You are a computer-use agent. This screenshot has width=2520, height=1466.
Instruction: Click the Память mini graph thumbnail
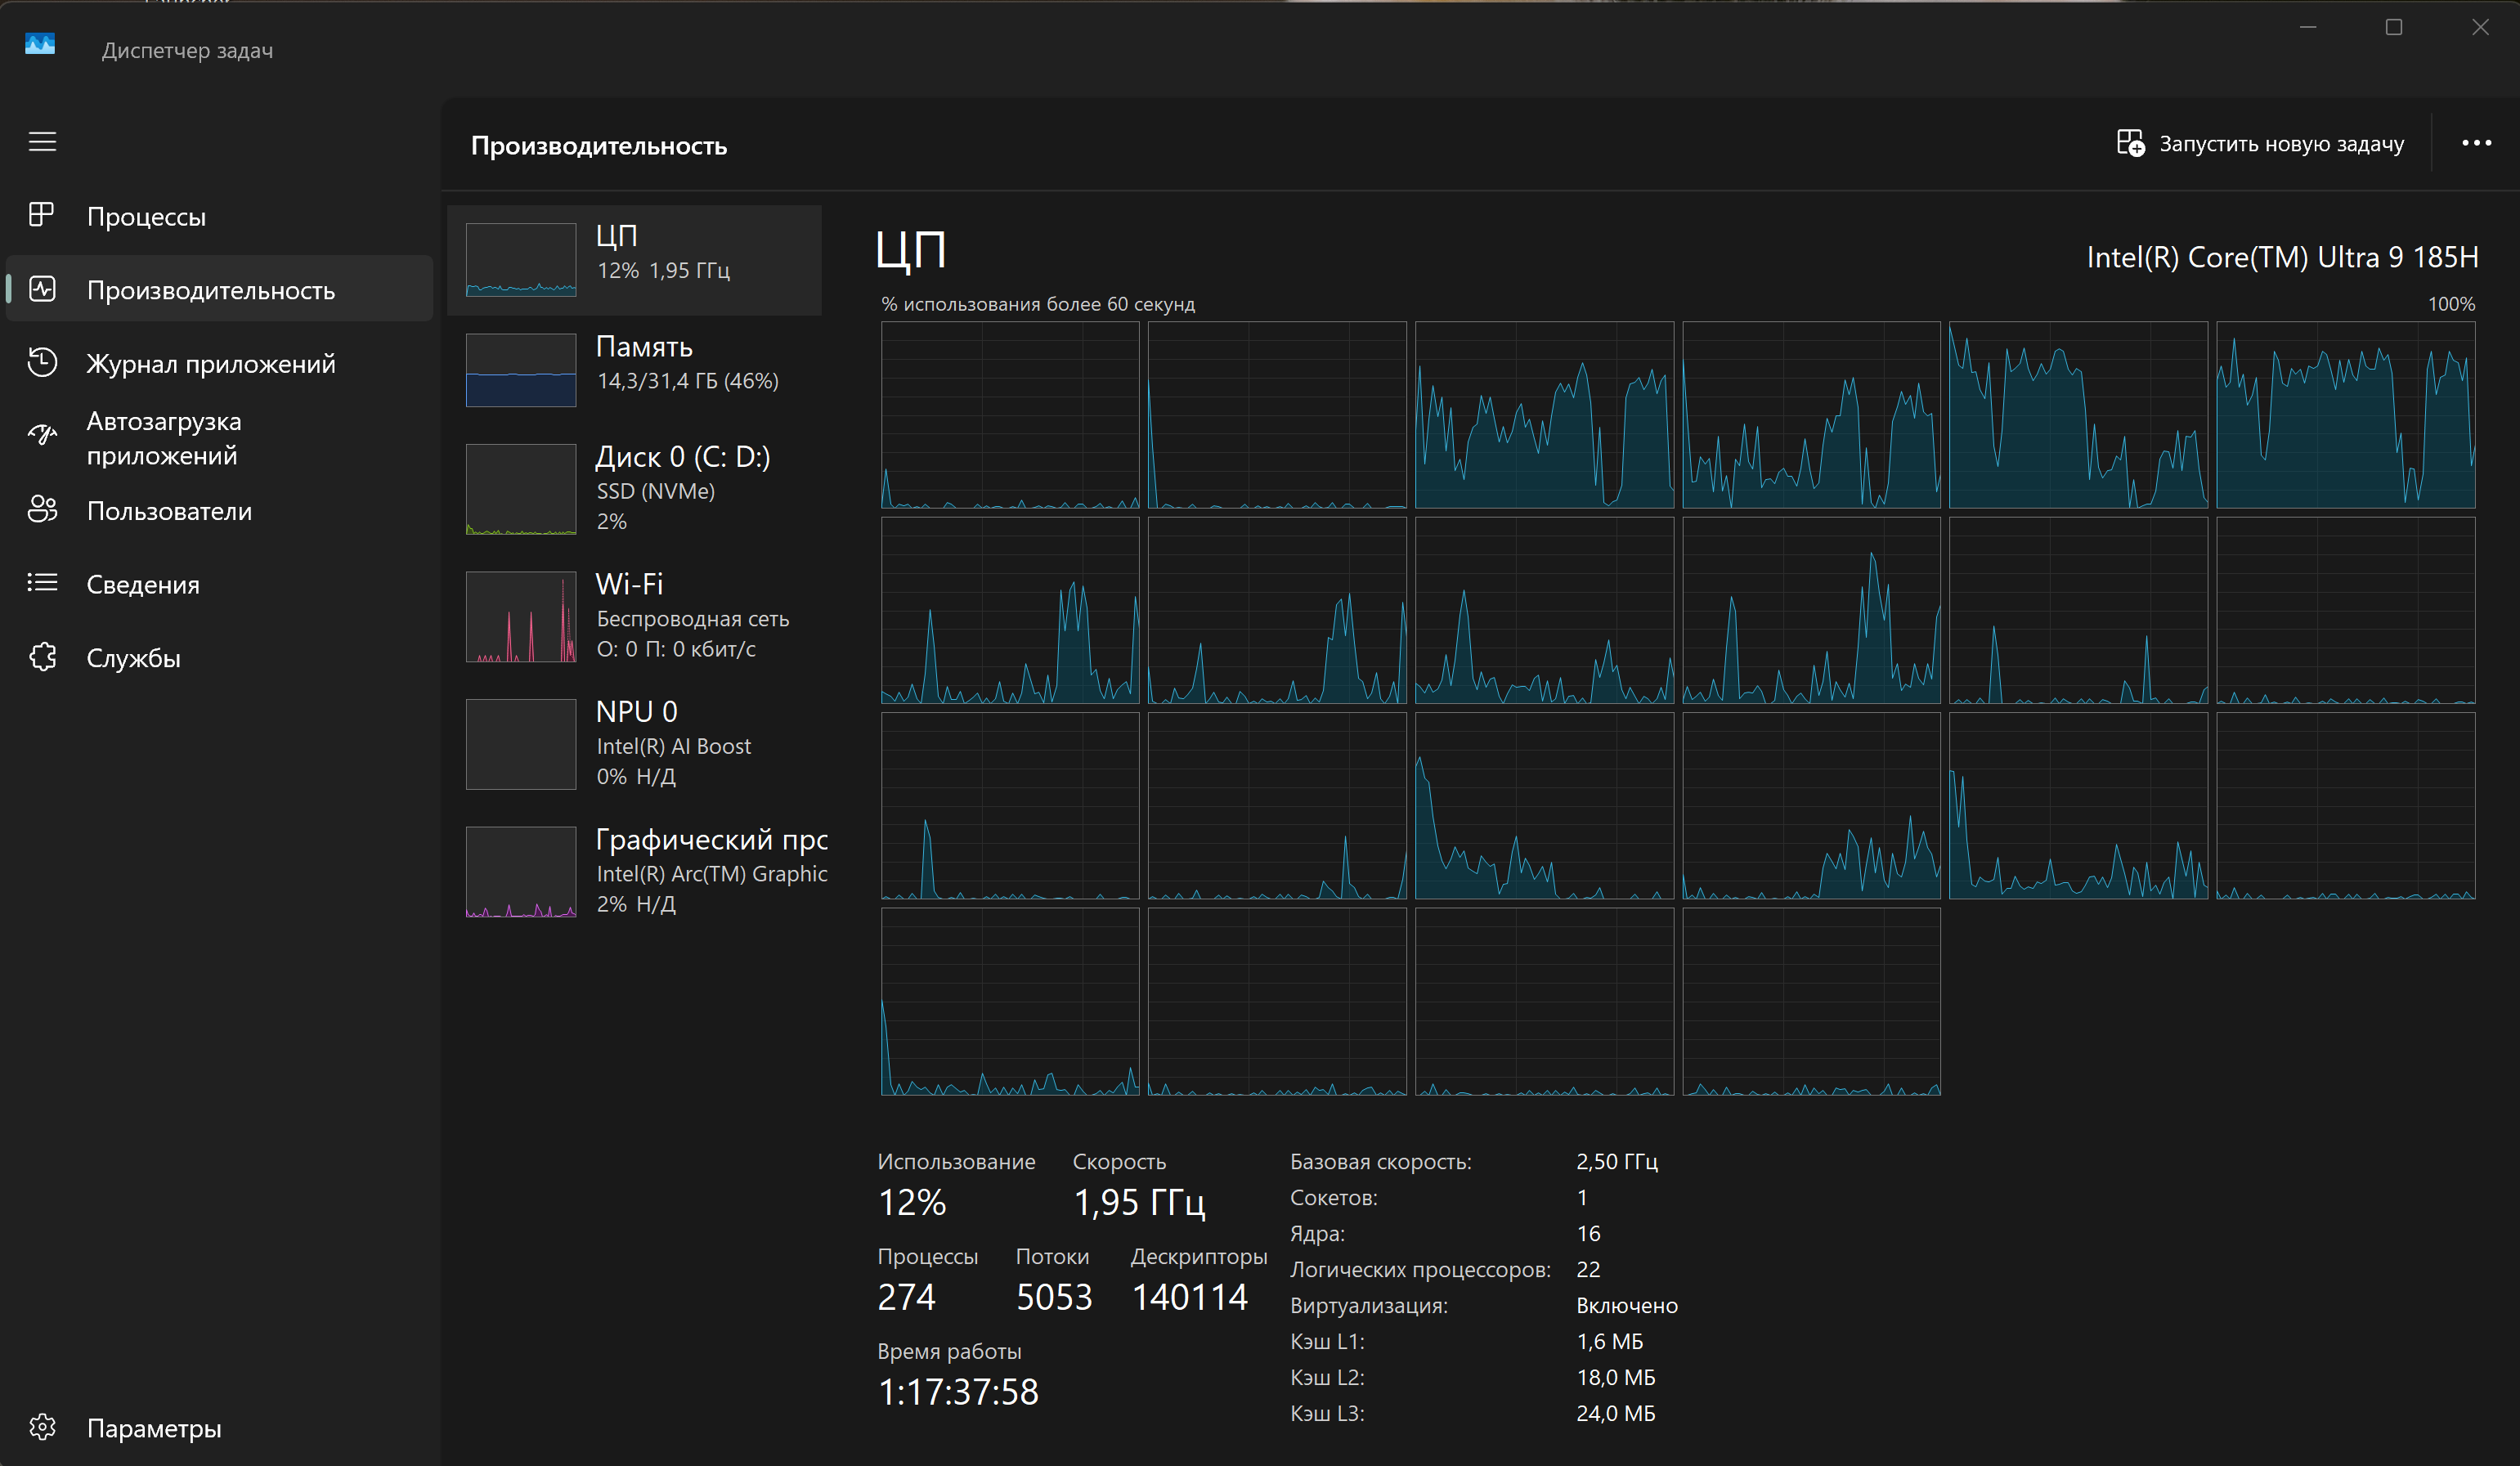click(521, 370)
